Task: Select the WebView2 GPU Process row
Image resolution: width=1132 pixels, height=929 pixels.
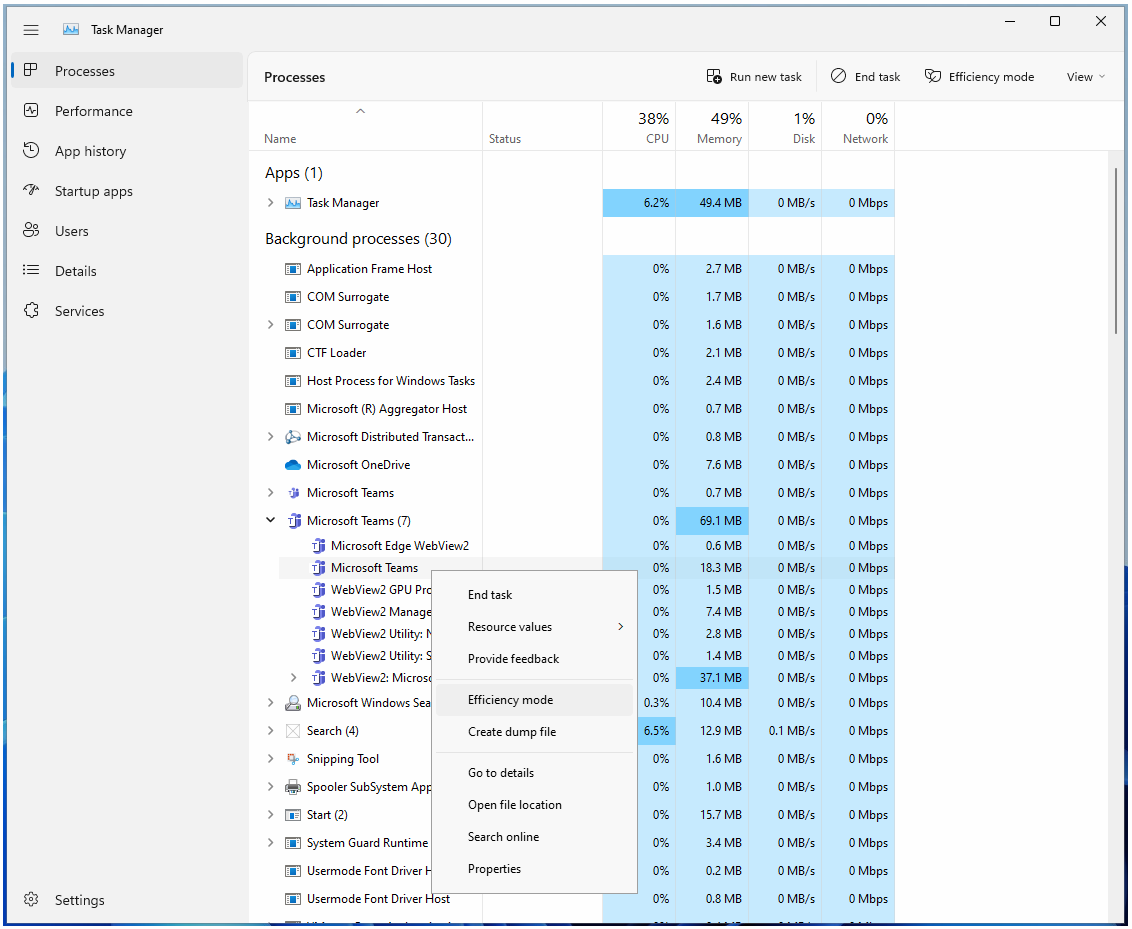Action: pyautogui.click(x=380, y=590)
